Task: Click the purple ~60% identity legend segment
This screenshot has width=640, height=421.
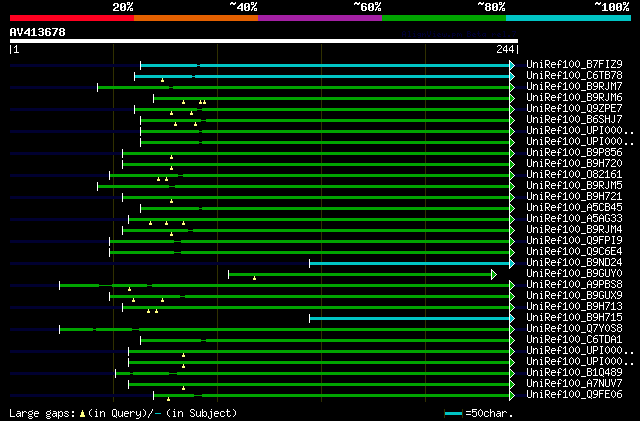Action: pyautogui.click(x=320, y=18)
